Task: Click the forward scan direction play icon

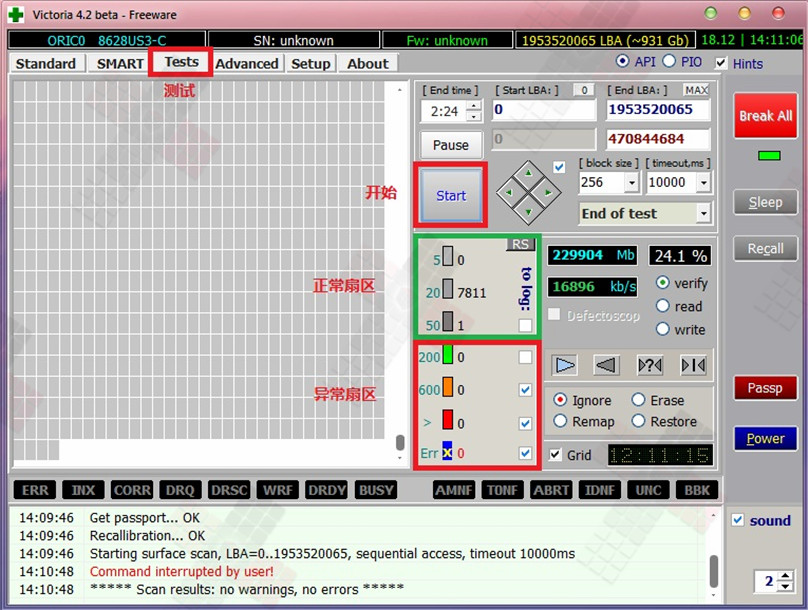Action: [565, 365]
